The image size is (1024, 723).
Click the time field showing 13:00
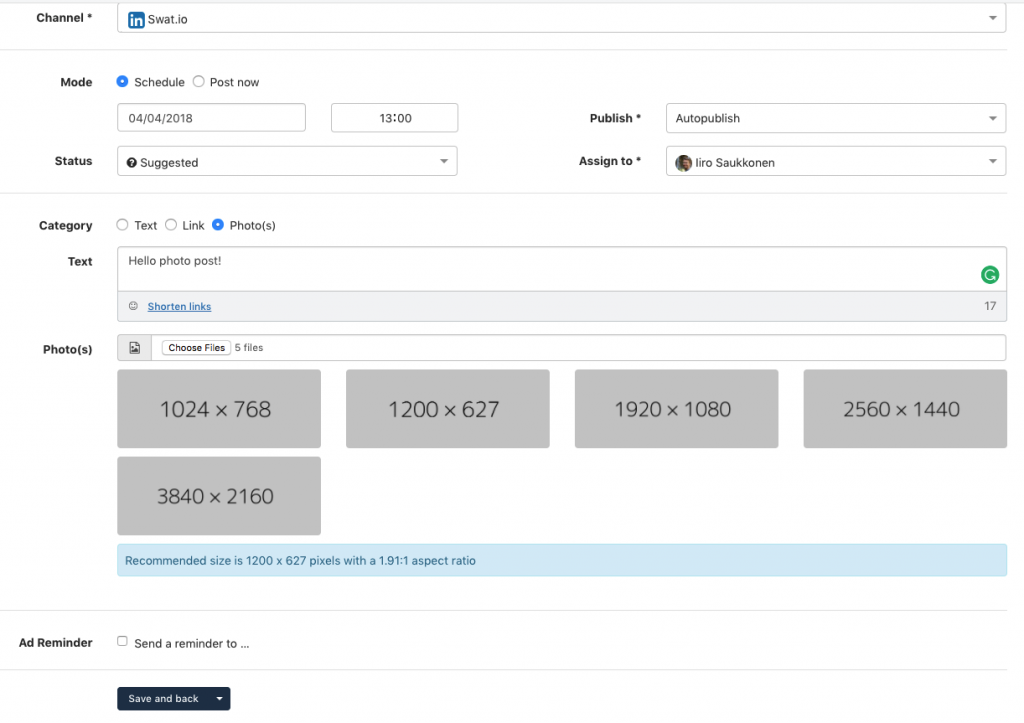(394, 118)
